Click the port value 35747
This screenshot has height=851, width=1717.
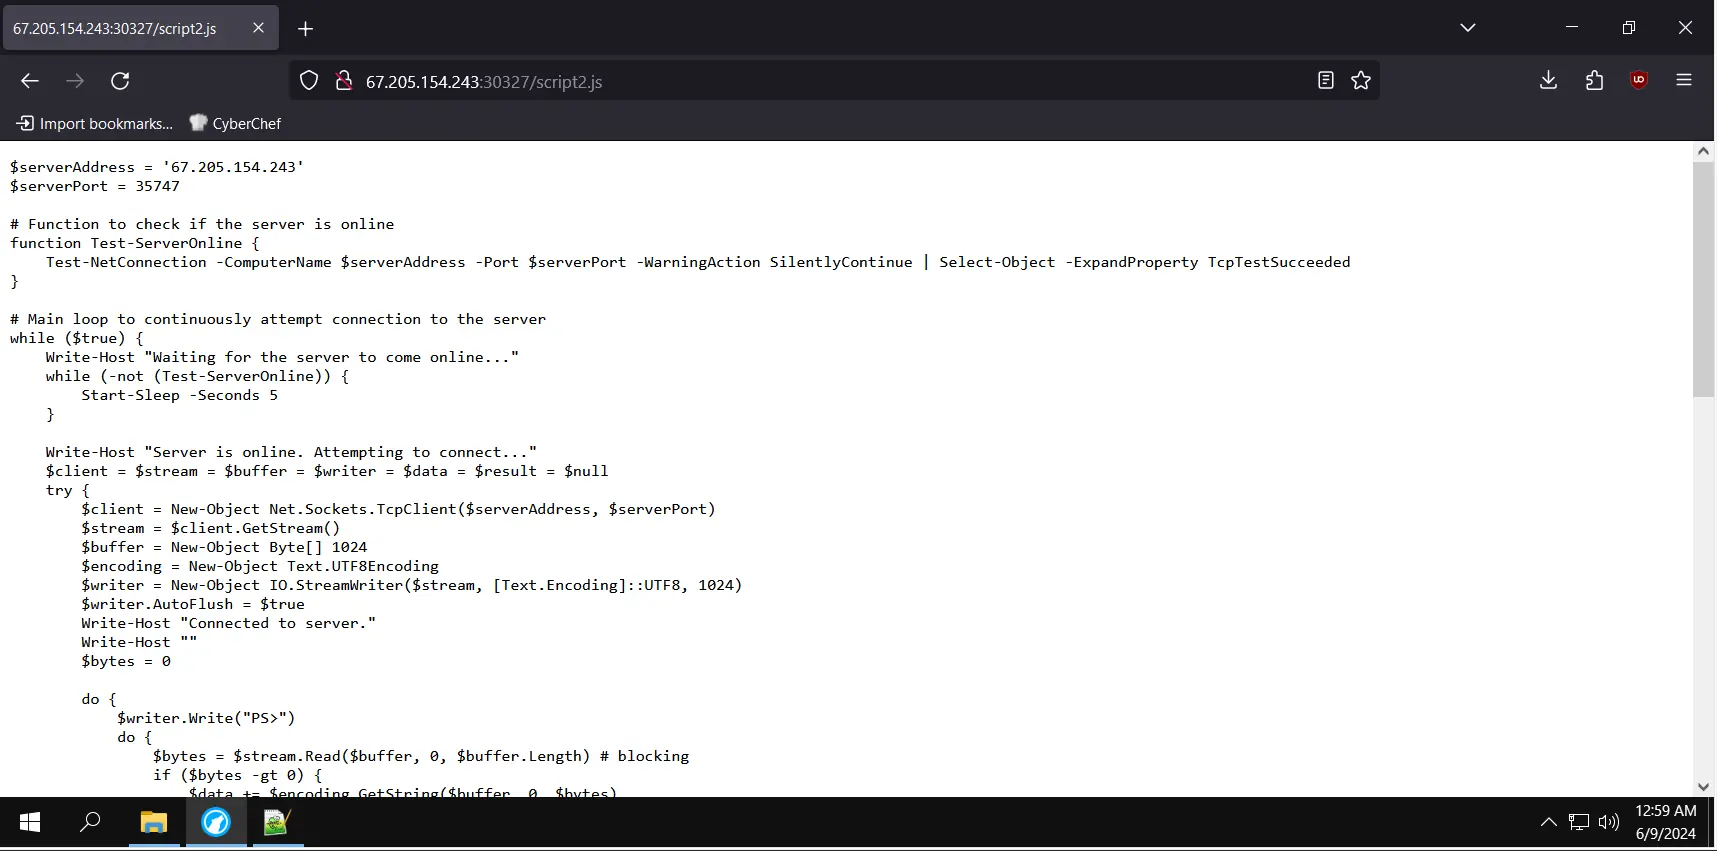click(x=158, y=186)
